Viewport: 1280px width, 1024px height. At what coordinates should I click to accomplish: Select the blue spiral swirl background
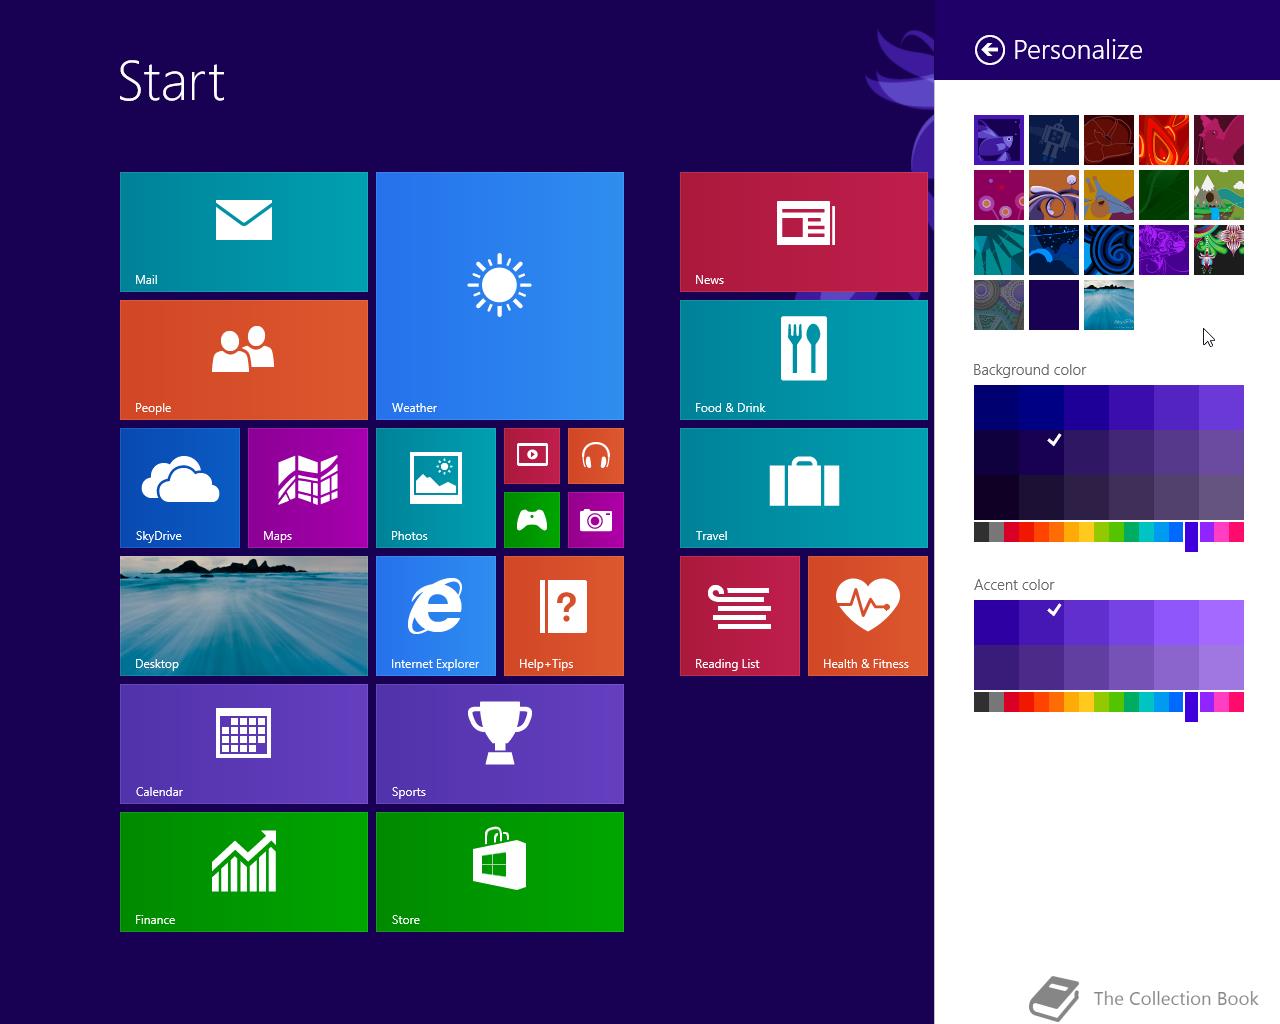pyautogui.click(x=1109, y=250)
